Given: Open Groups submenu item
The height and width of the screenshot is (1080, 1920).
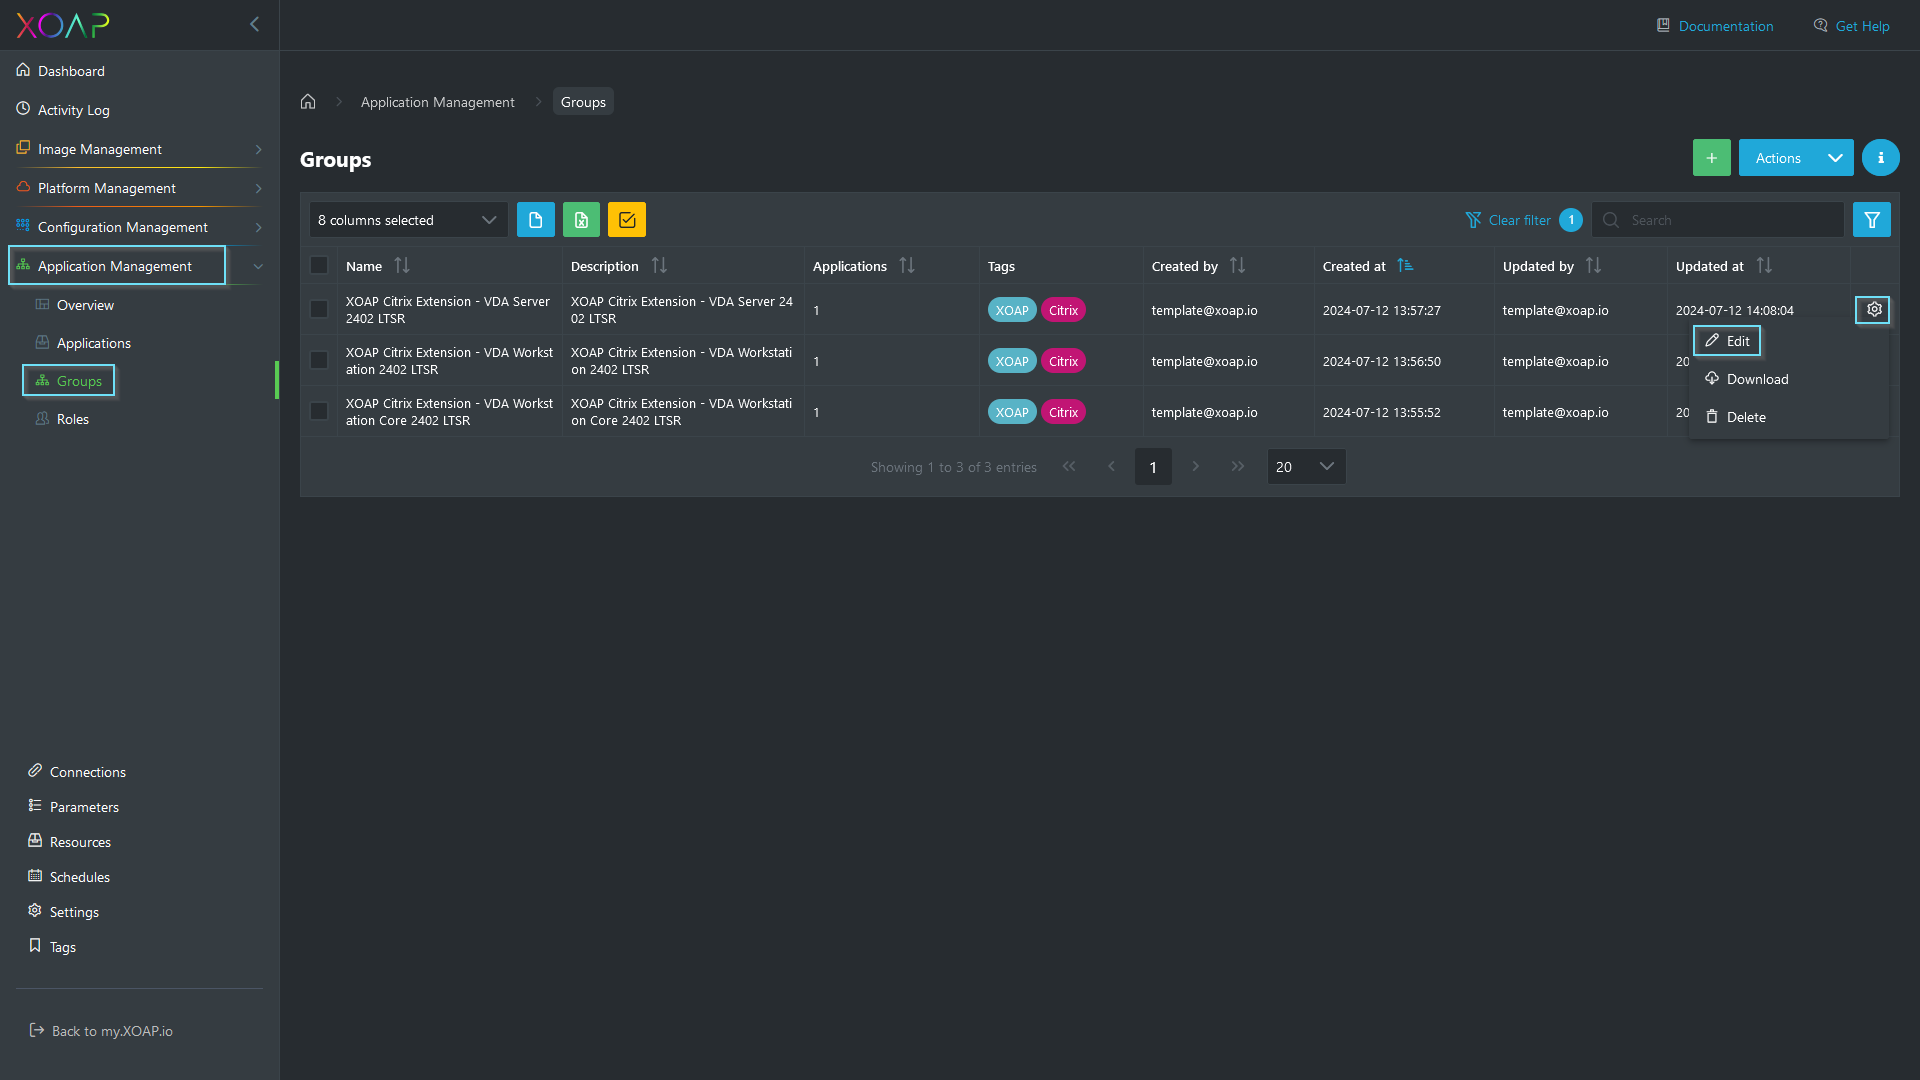Looking at the screenshot, I should [69, 381].
